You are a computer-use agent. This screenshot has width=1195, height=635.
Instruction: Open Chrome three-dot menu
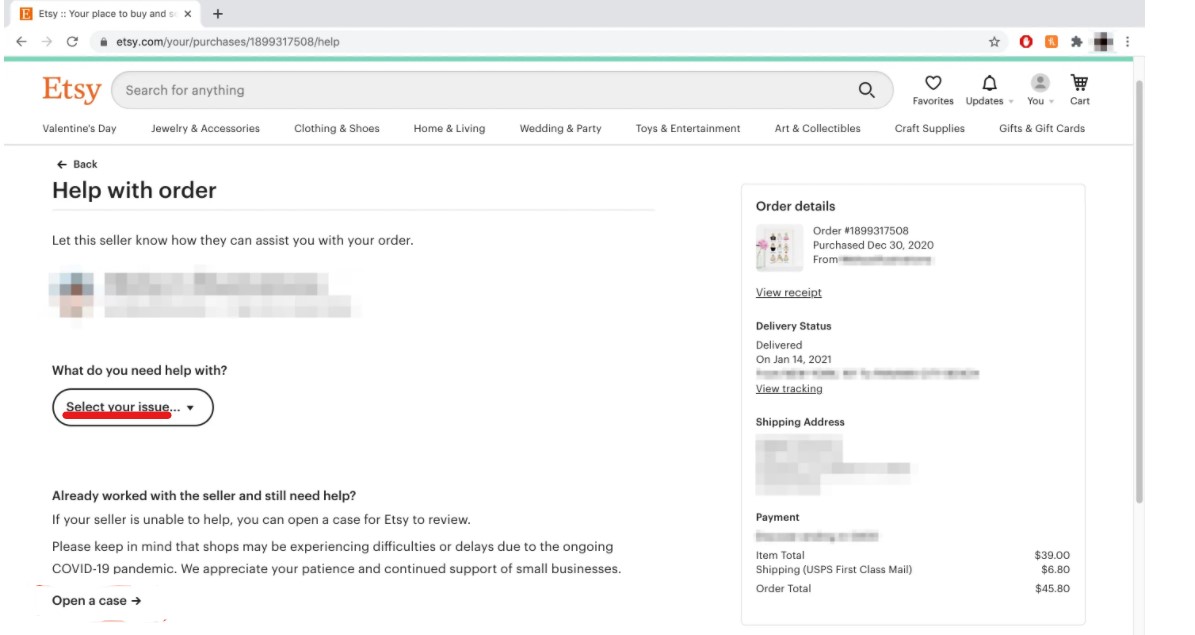point(1127,42)
